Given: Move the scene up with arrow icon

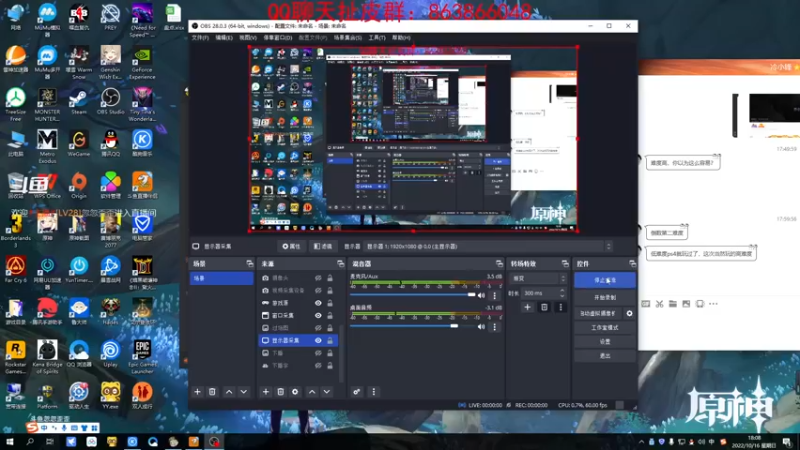Looking at the screenshot, I should (x=229, y=392).
